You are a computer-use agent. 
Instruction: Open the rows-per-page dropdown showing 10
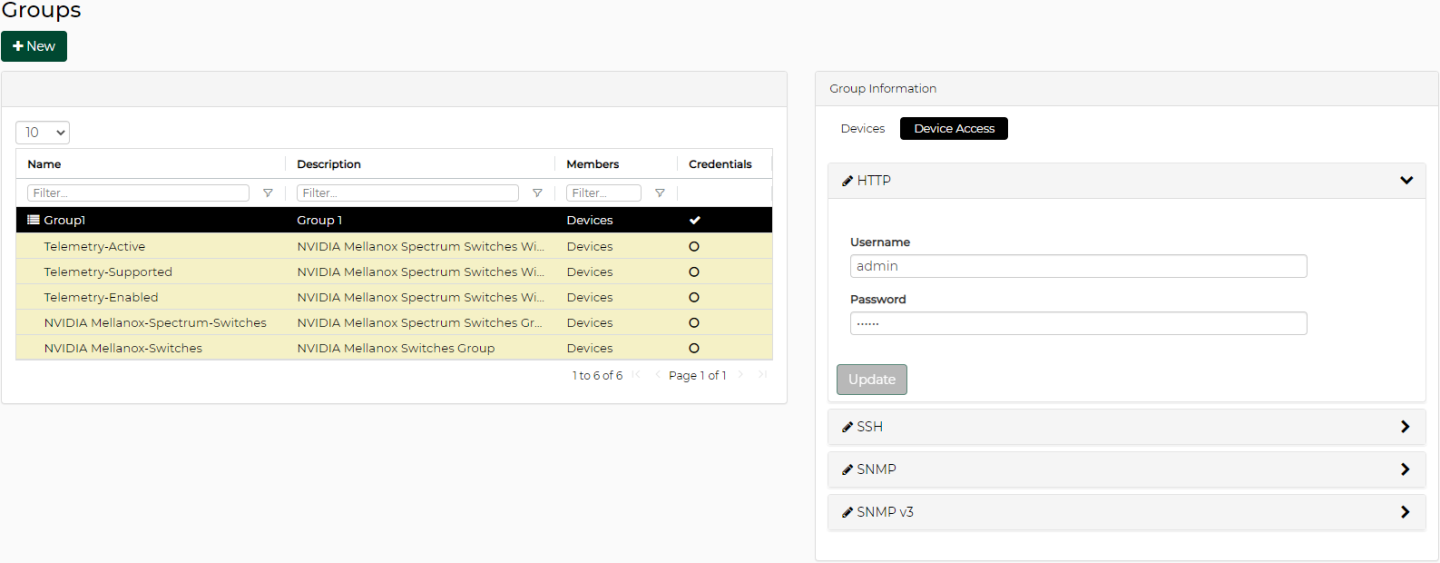(x=43, y=132)
